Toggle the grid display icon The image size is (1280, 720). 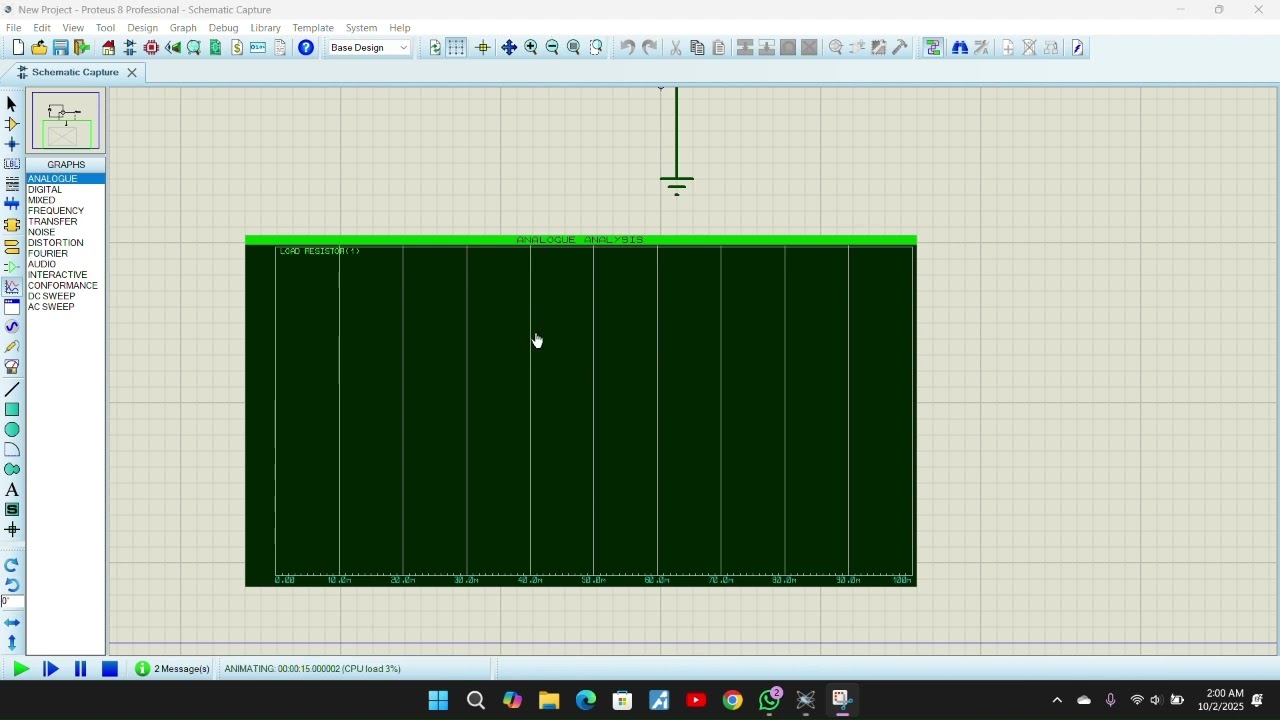[456, 48]
